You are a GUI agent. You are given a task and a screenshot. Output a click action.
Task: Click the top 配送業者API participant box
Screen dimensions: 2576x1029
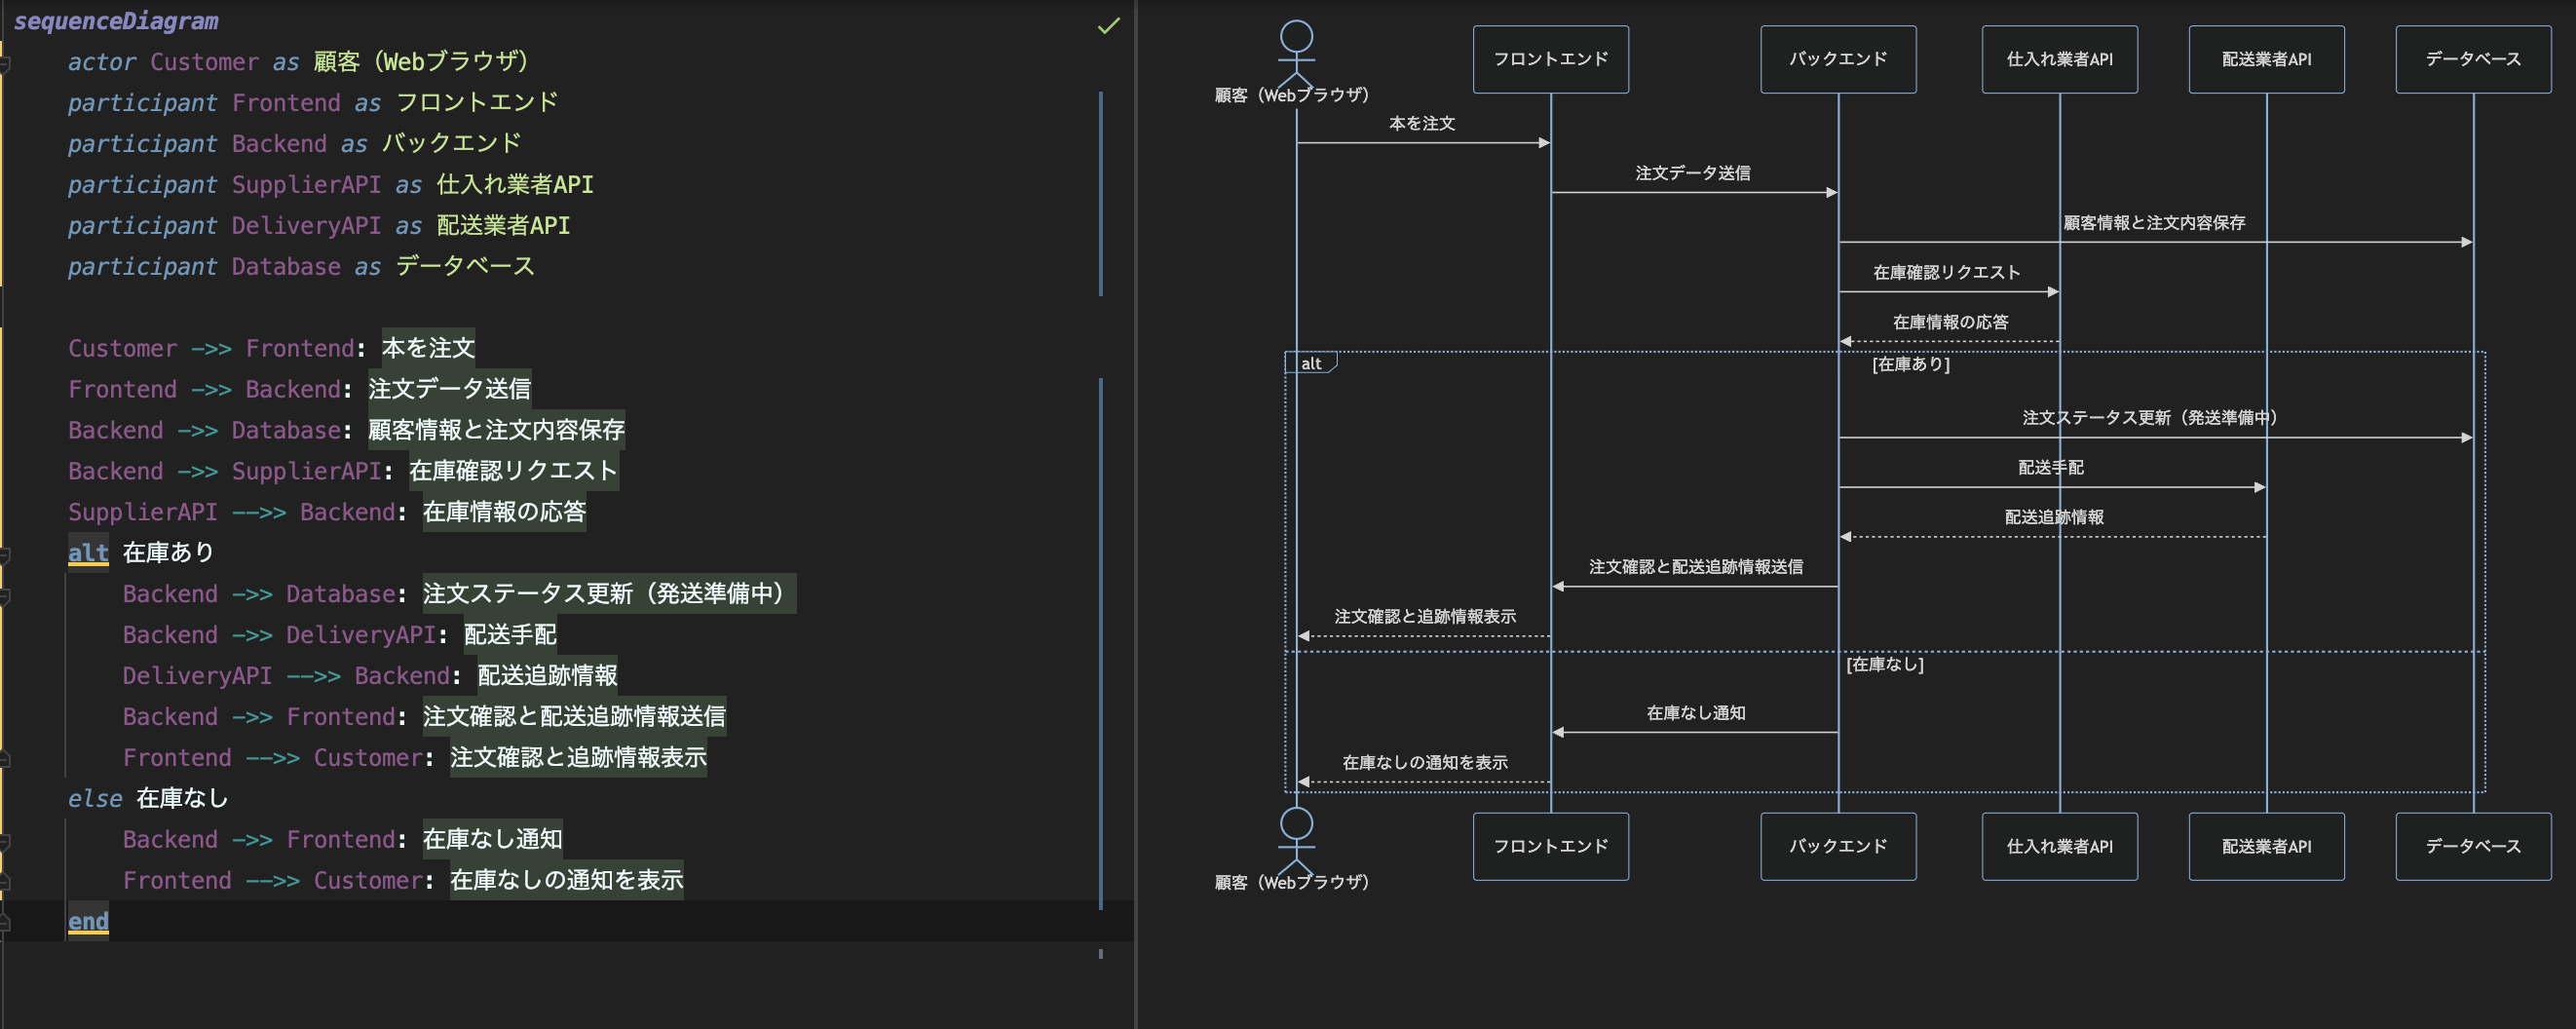point(2265,60)
